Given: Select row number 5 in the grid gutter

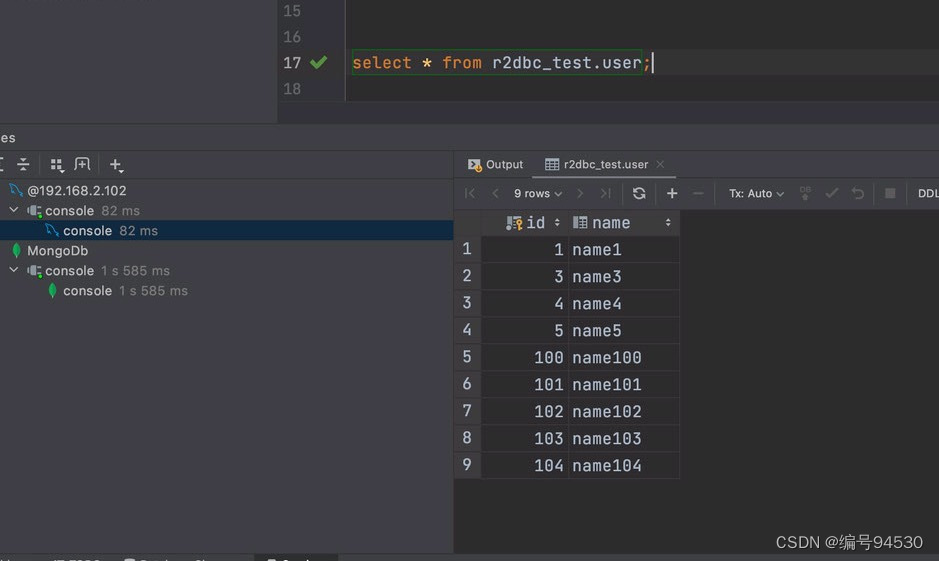Looking at the screenshot, I should coord(467,357).
